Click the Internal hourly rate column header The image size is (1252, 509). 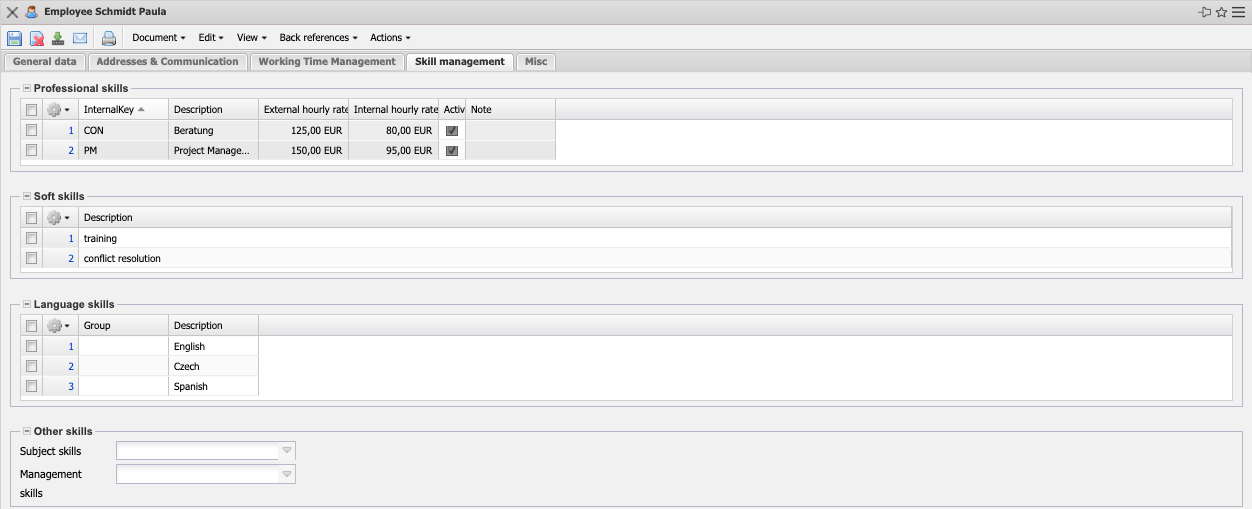394,109
